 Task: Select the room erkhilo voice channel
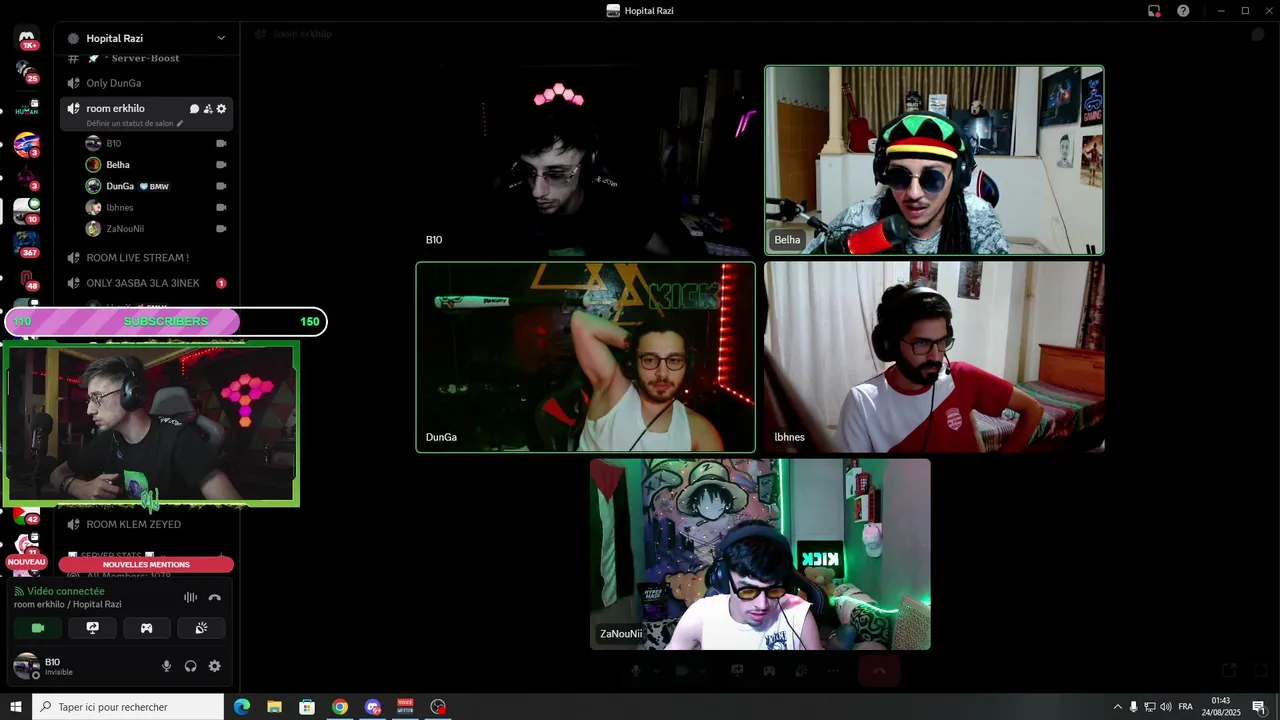[115, 108]
